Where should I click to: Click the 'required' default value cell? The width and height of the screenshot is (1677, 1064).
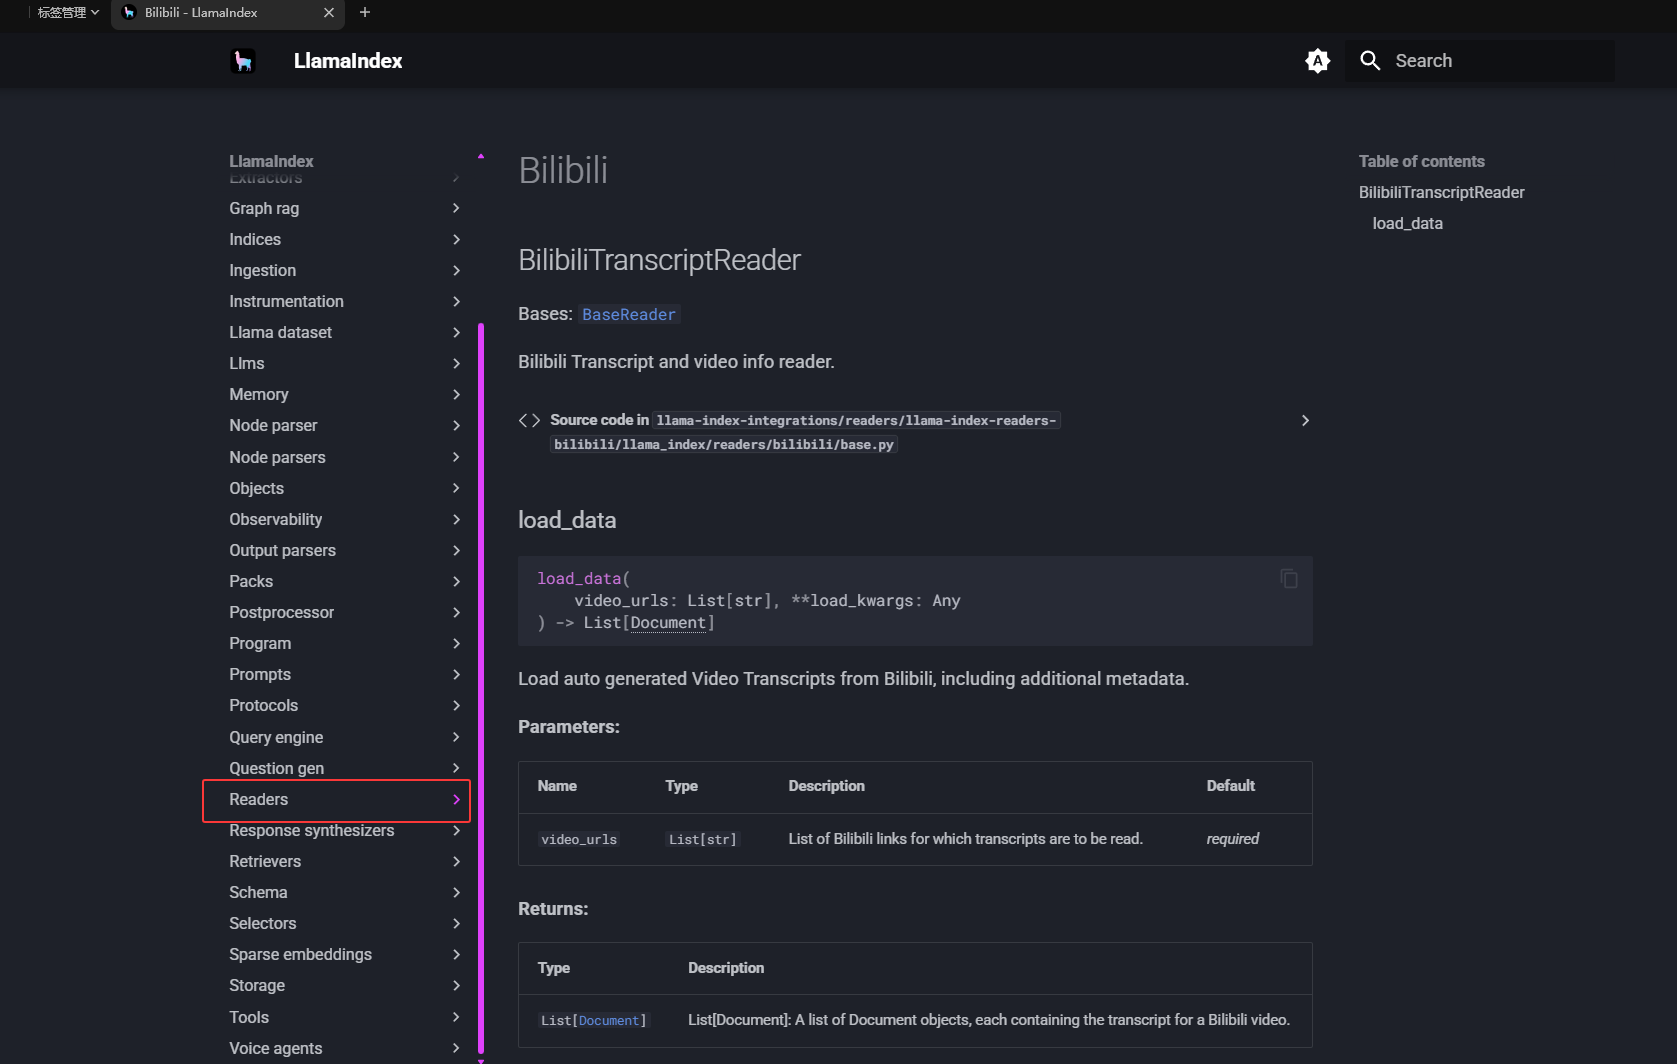pos(1232,839)
